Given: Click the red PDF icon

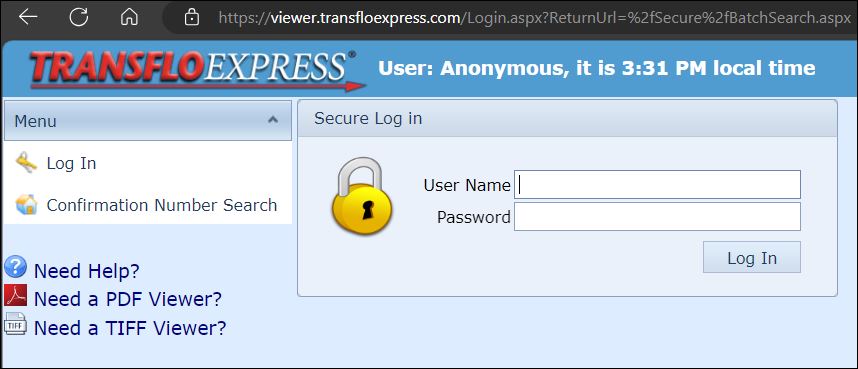Looking at the screenshot, I should point(15,295).
